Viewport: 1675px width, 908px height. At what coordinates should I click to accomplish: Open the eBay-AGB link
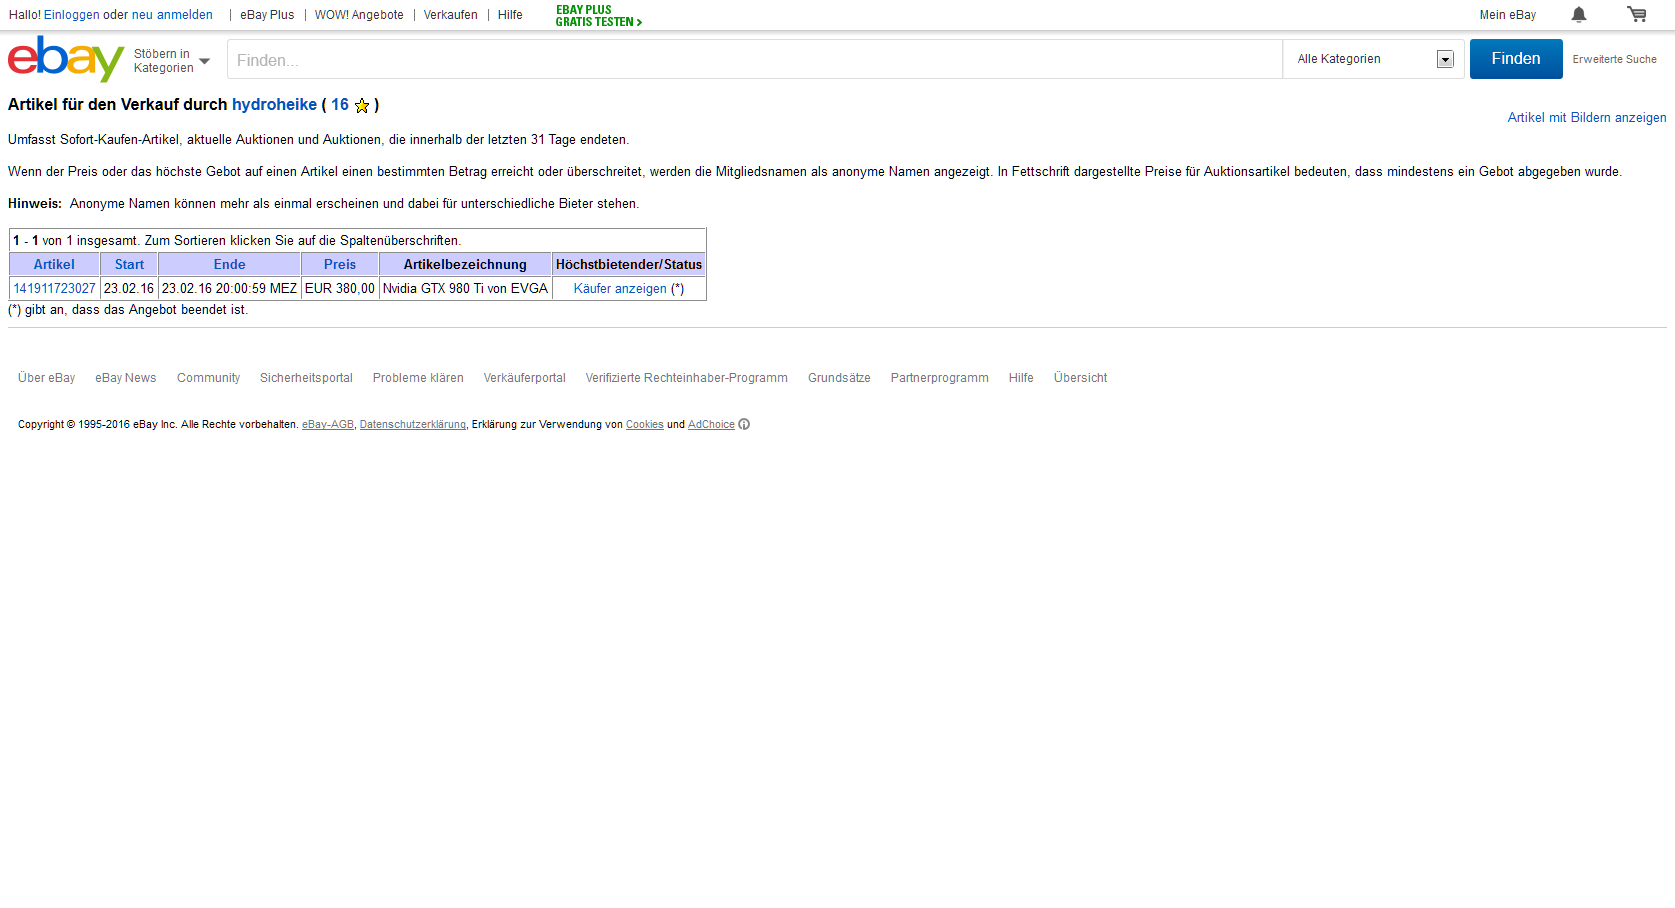[328, 425]
